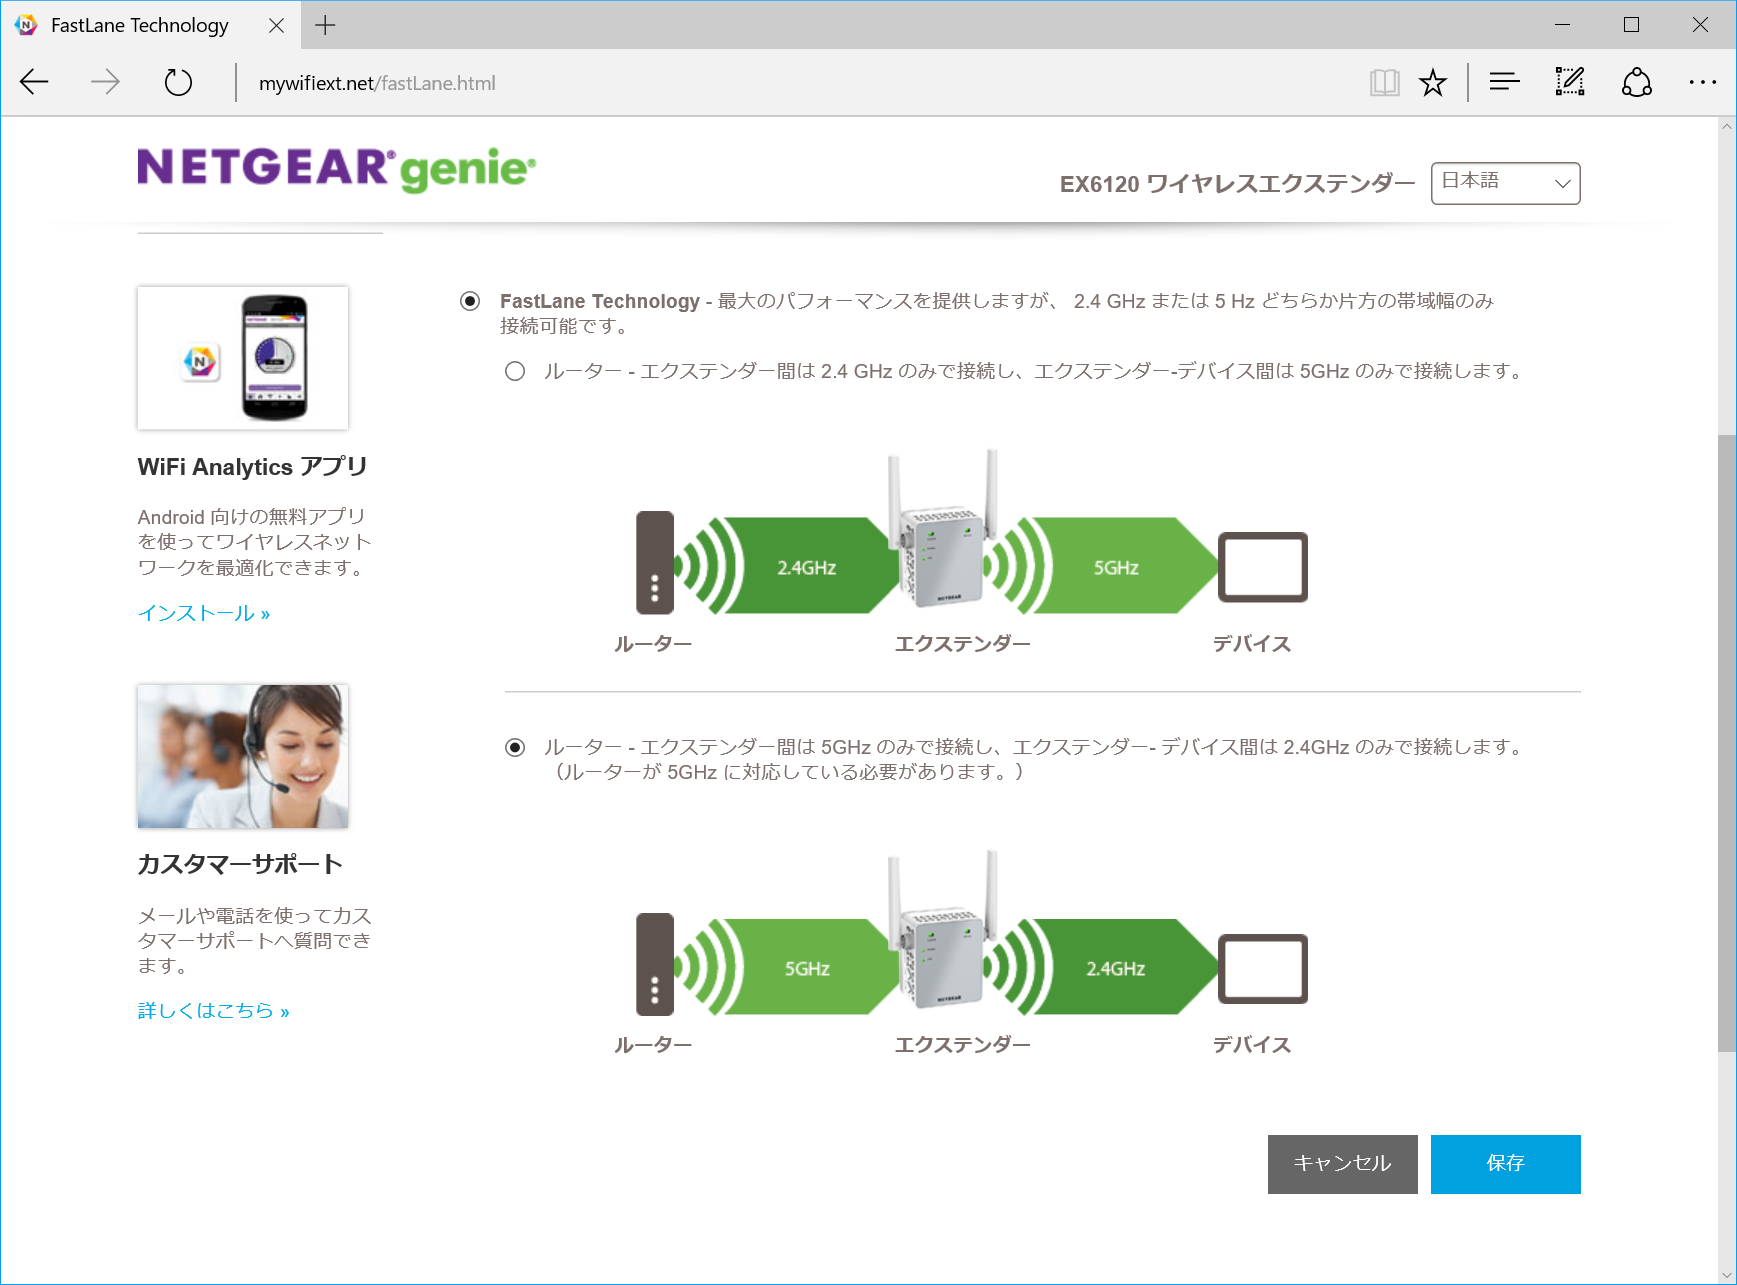The width and height of the screenshot is (1737, 1285).
Task: Select the FastLane Technology radio button
Action: click(470, 301)
